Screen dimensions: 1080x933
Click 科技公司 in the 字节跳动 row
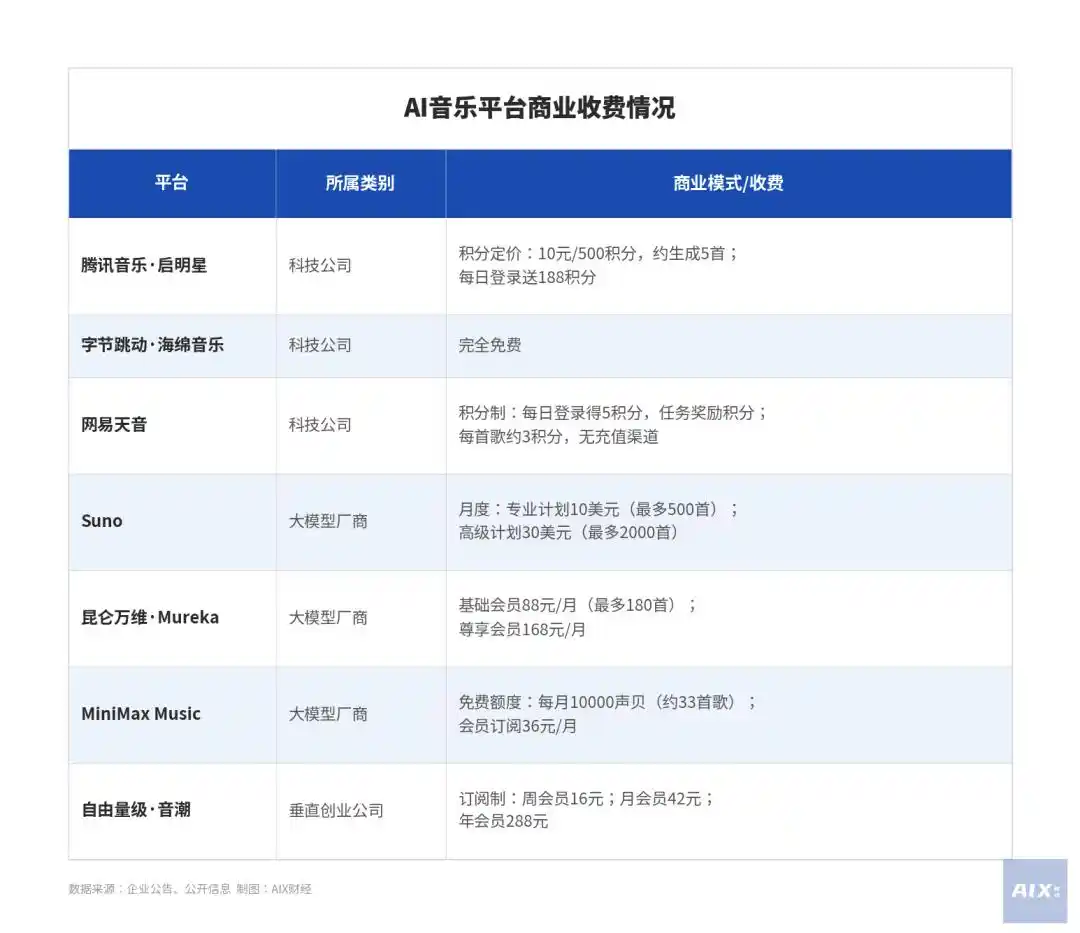coord(320,344)
